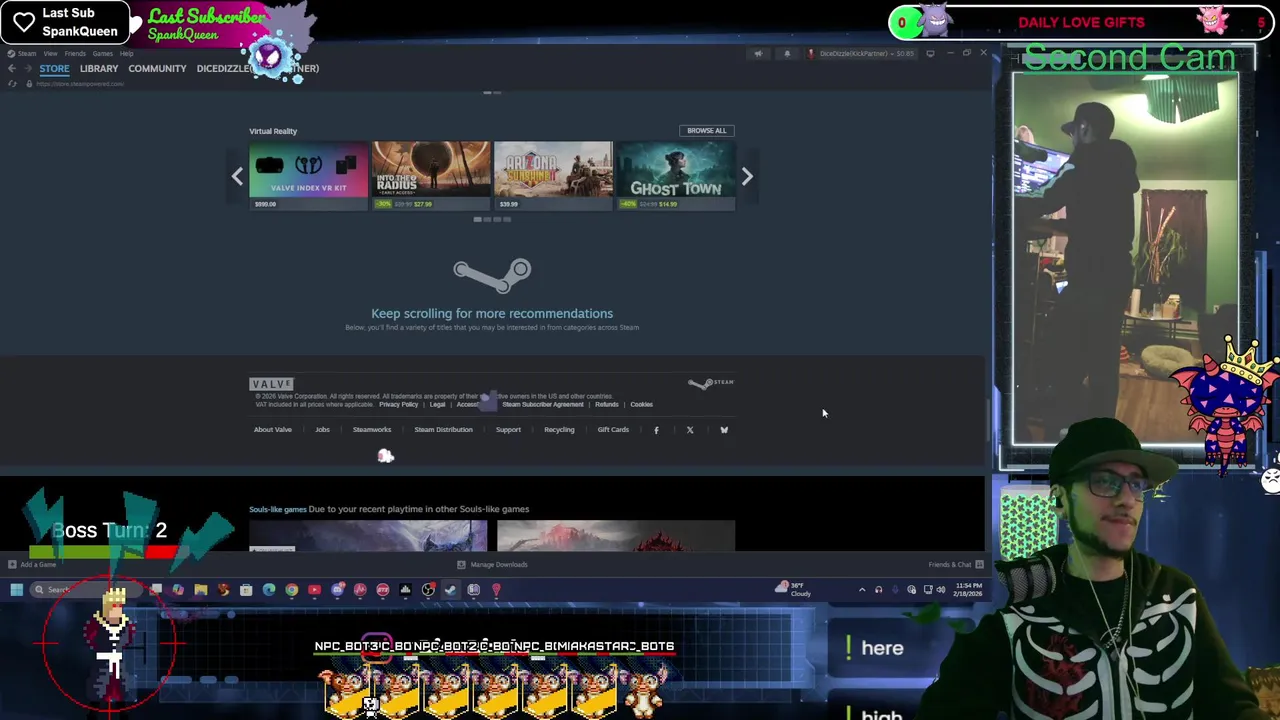Click the OBS Studio taskbar icon
1280x720 pixels.
click(x=428, y=590)
